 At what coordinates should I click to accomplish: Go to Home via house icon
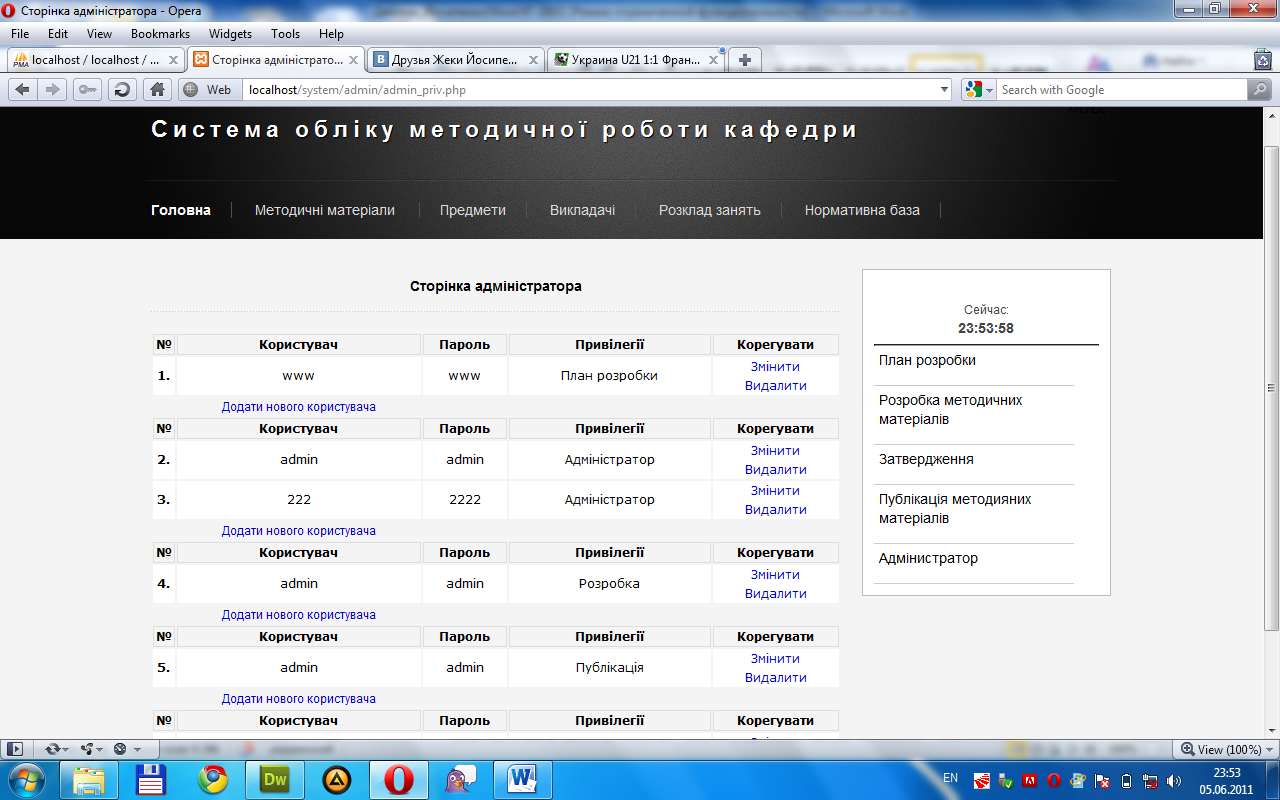coord(157,90)
